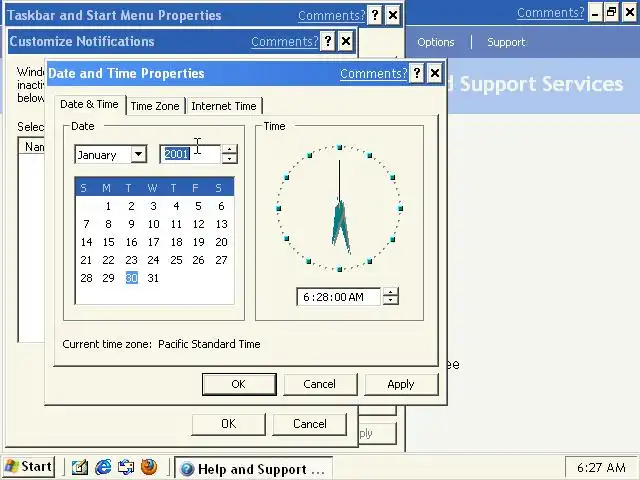Click Apply in Date and Time Properties

coord(401,384)
